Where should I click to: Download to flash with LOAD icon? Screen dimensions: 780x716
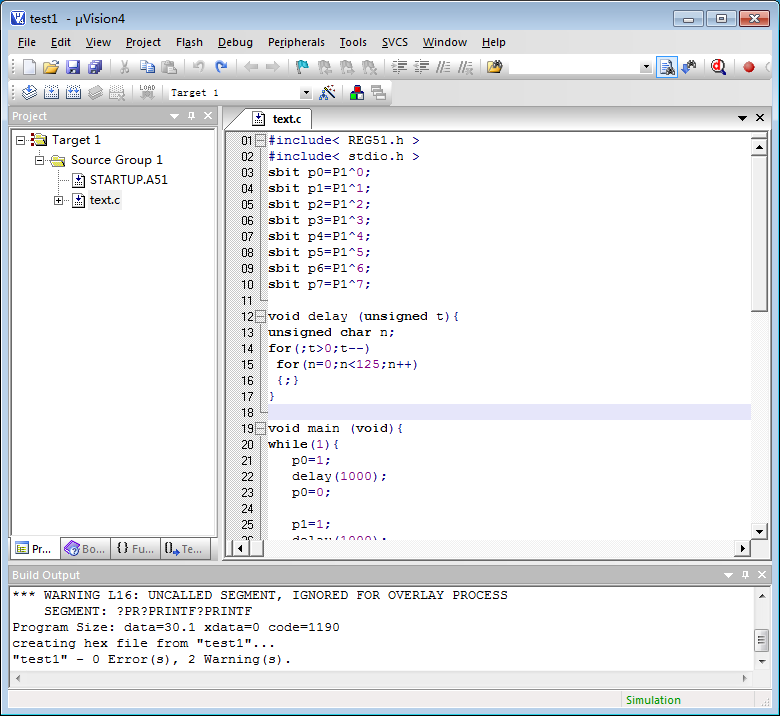[x=147, y=93]
